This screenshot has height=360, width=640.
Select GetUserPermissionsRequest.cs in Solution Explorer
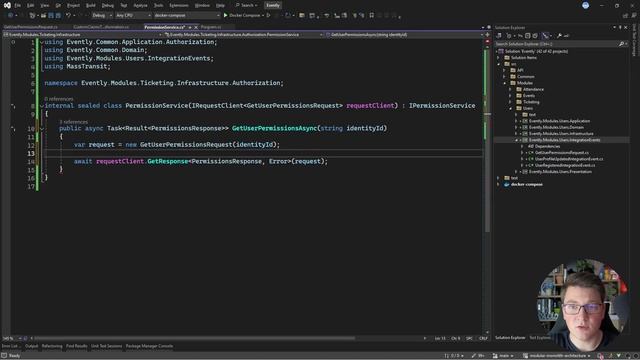562,153
